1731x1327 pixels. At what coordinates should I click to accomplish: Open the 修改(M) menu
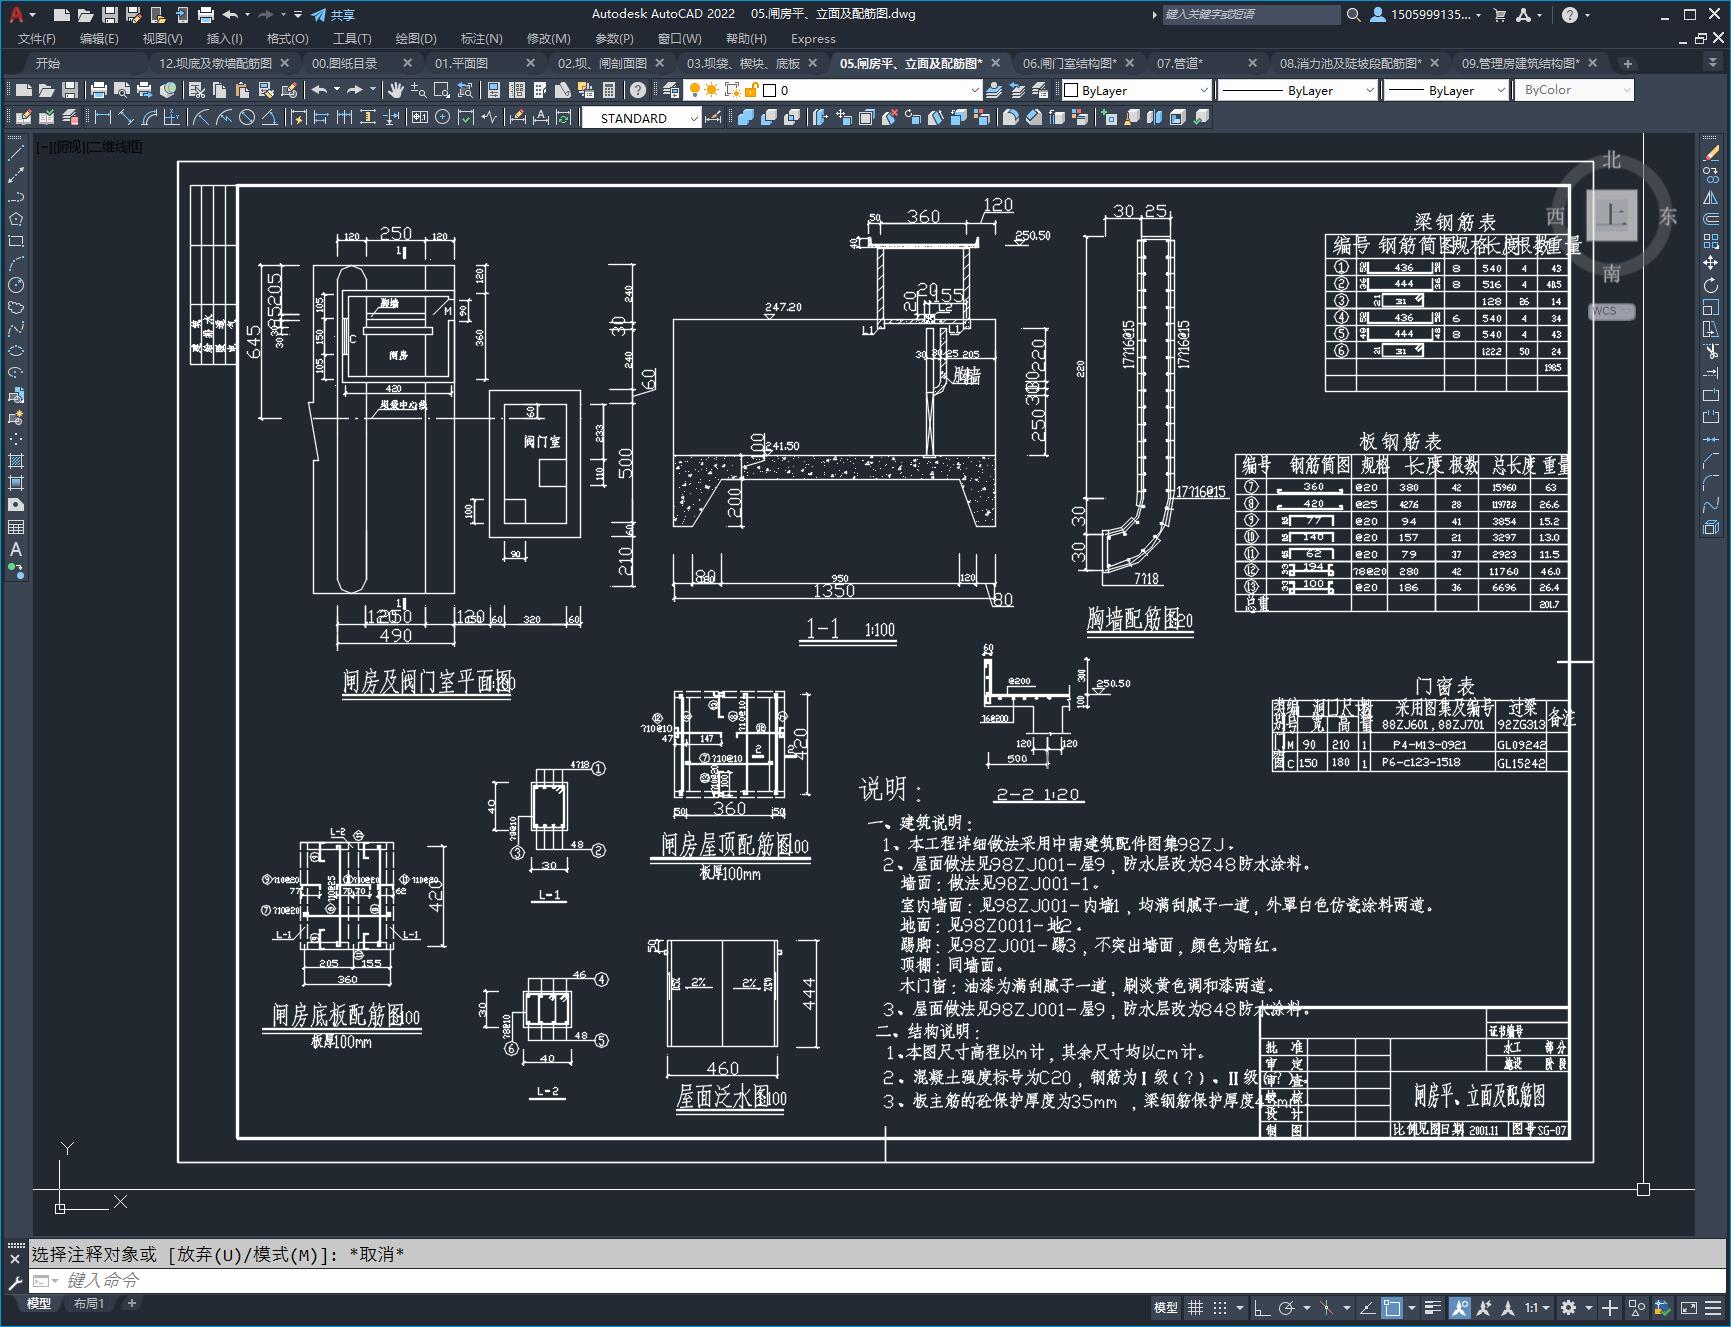point(548,38)
